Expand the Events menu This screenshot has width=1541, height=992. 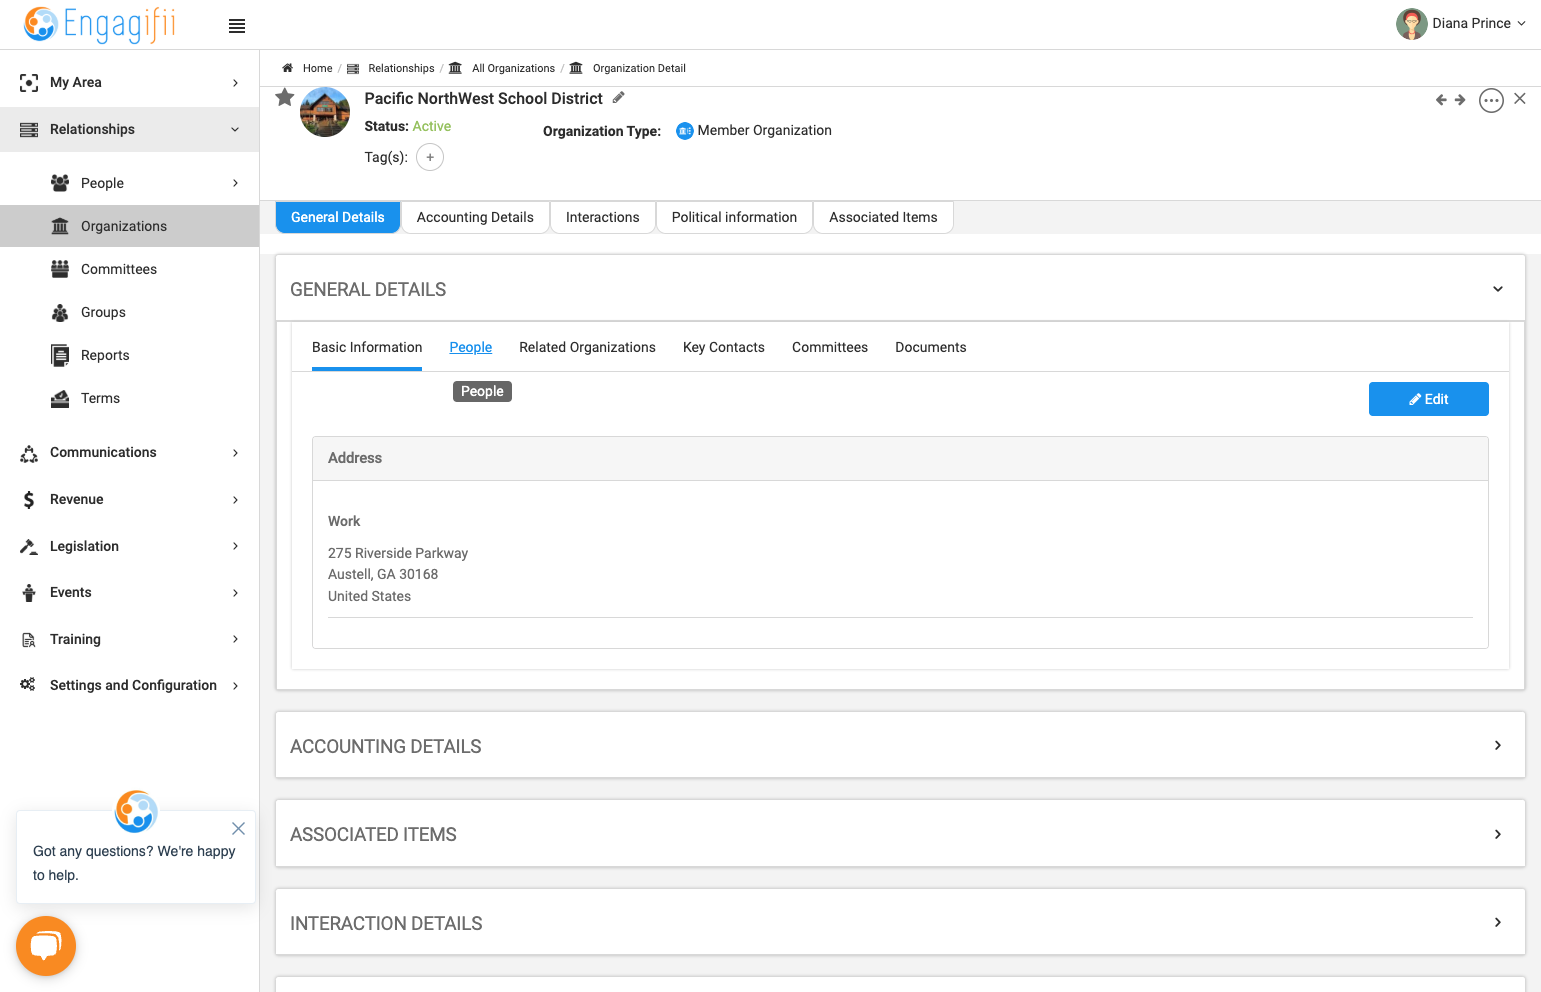pyautogui.click(x=130, y=592)
